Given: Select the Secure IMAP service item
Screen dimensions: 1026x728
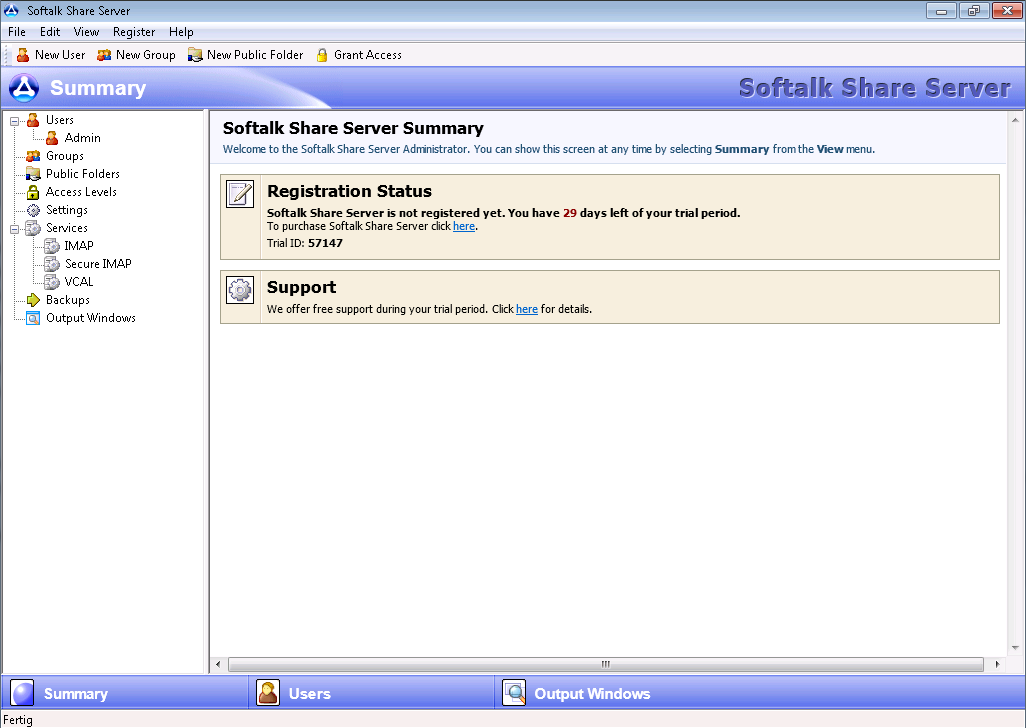Looking at the screenshot, I should (98, 264).
